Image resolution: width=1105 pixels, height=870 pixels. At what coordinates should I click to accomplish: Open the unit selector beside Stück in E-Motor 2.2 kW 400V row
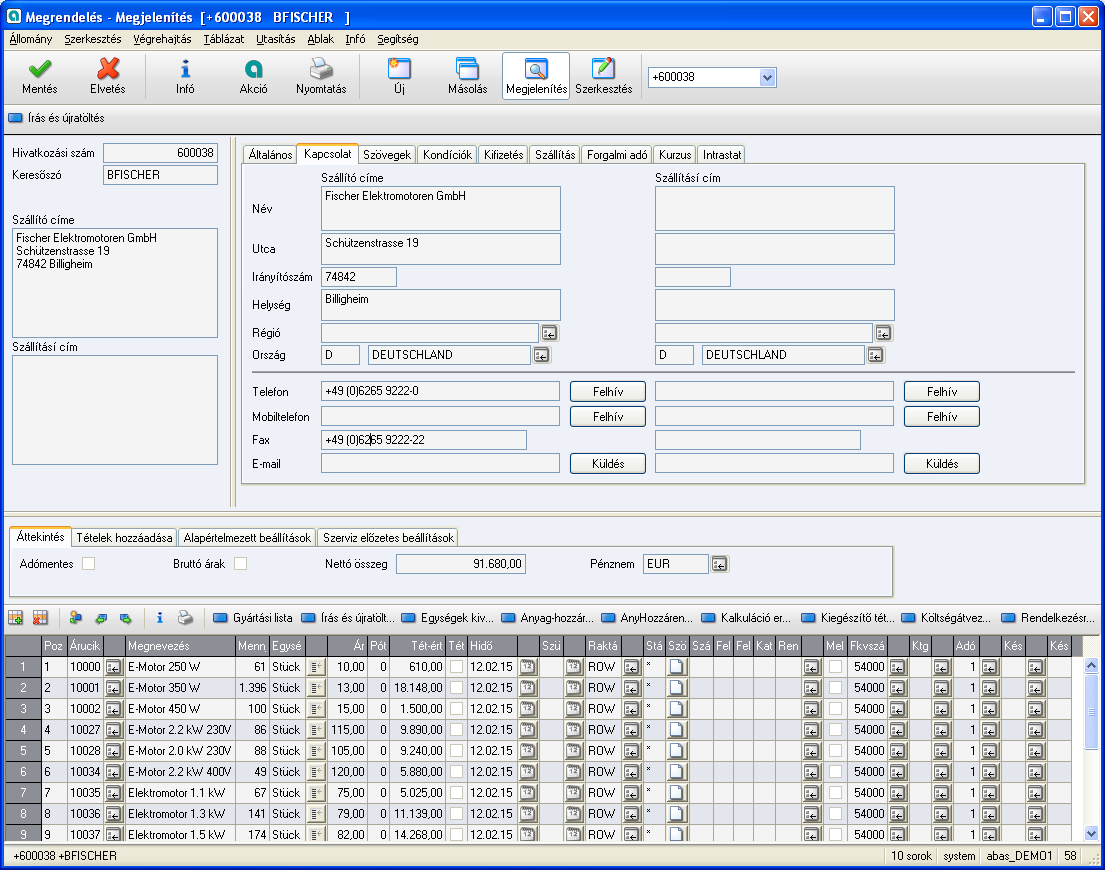[316, 771]
